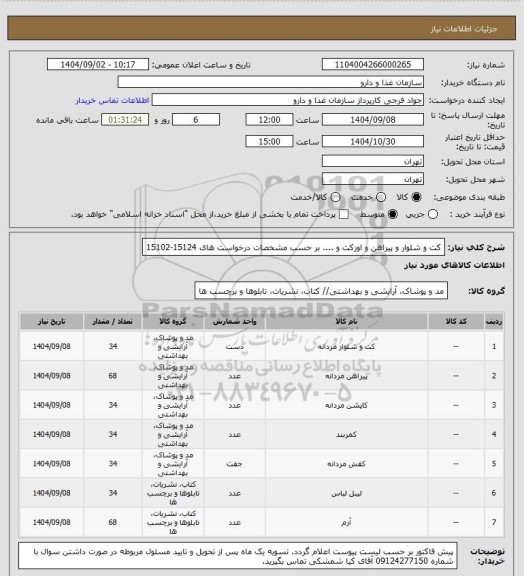Screen dimensions: 524x576
Task: Click the پیراهن مردانه item name
Action: (x=346, y=376)
